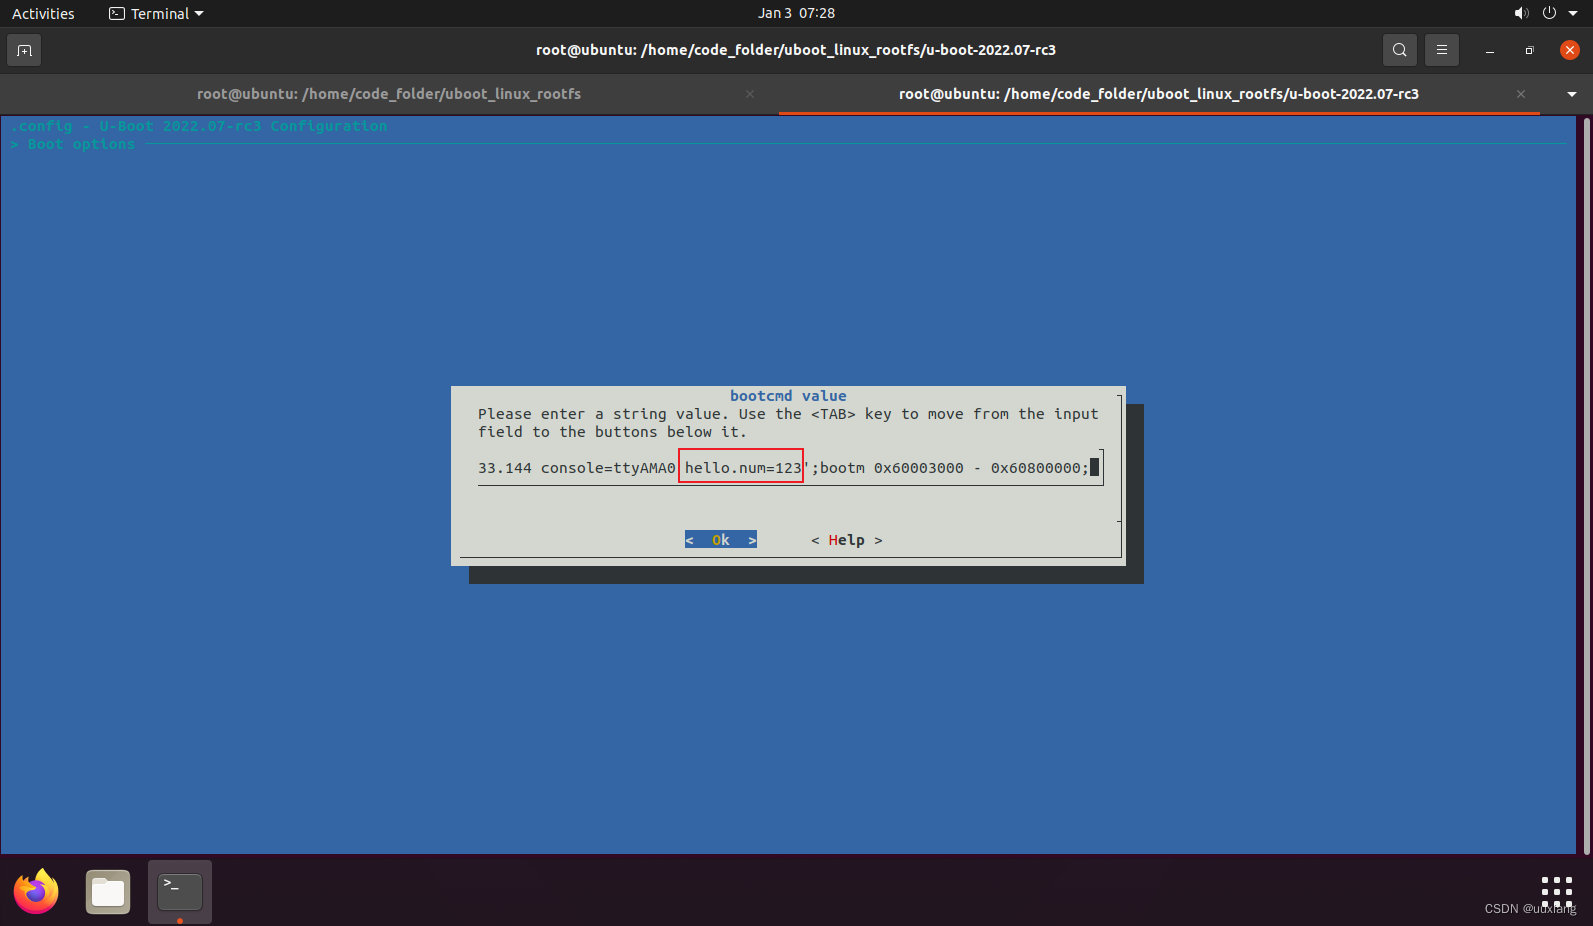Open the terminal search tool

(x=1400, y=50)
